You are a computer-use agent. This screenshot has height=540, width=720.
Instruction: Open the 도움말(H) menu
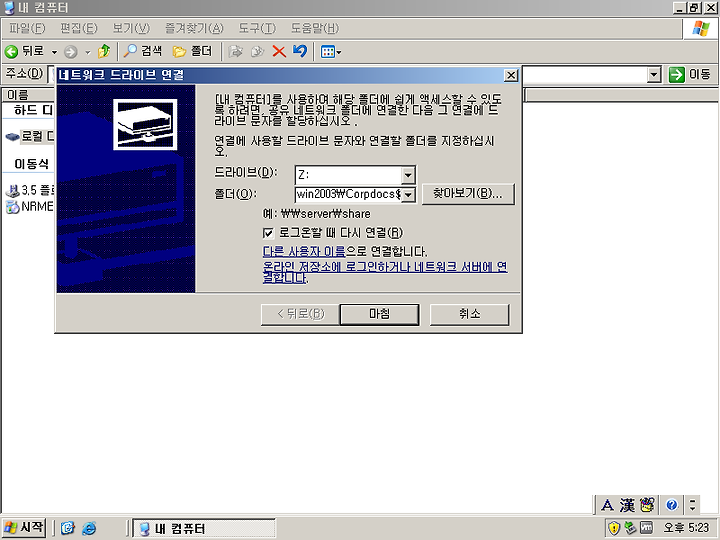pos(315,28)
